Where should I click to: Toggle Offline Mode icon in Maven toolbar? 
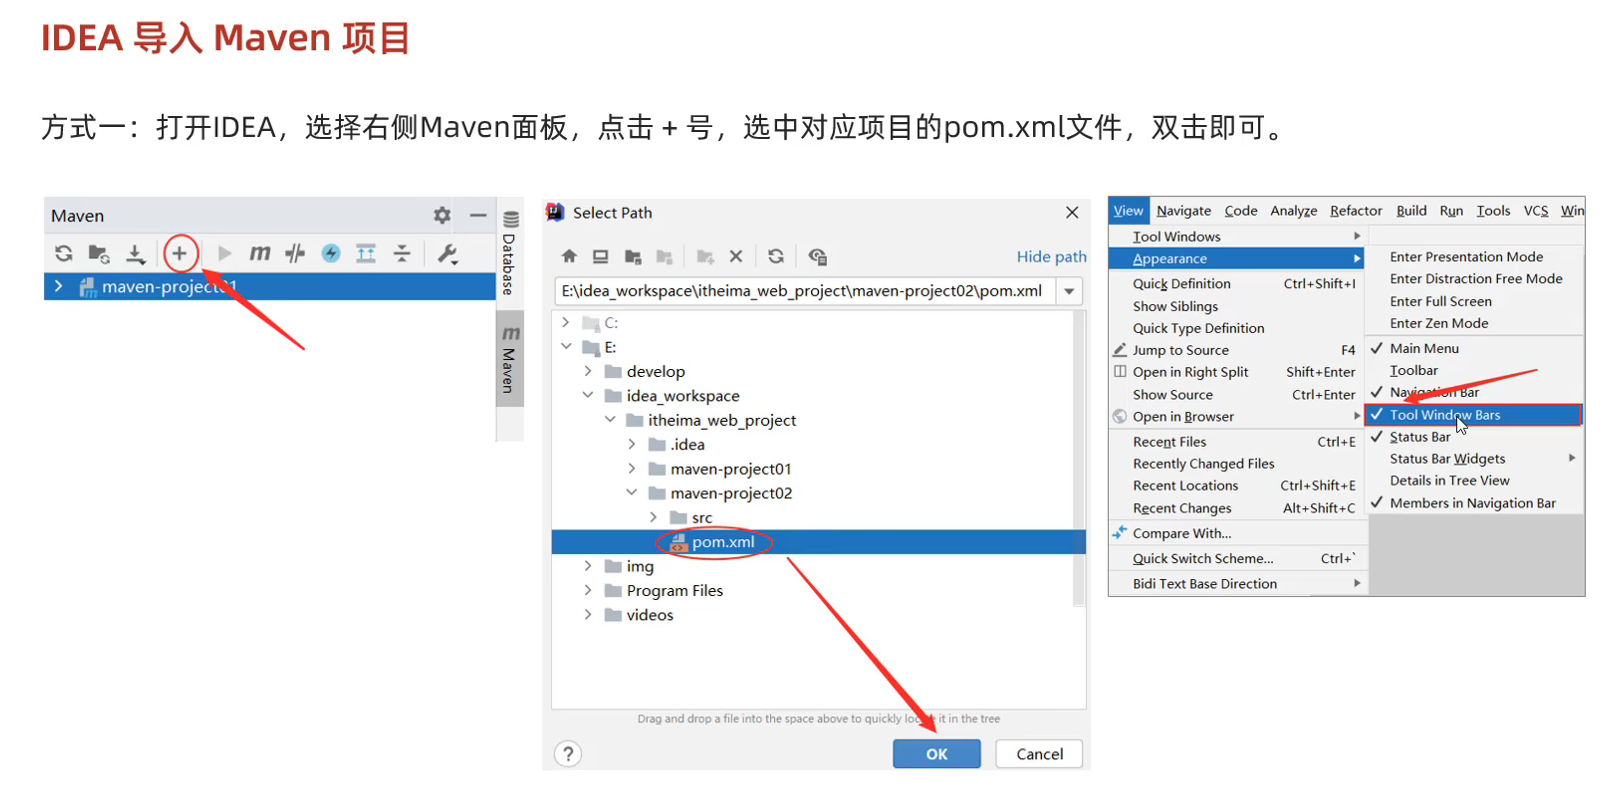tap(294, 254)
